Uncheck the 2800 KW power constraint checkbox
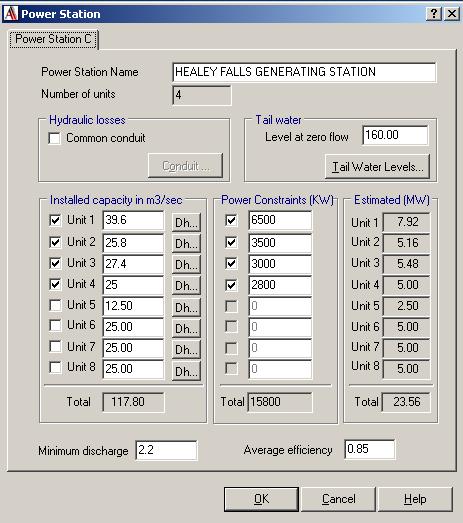 pyautogui.click(x=231, y=285)
